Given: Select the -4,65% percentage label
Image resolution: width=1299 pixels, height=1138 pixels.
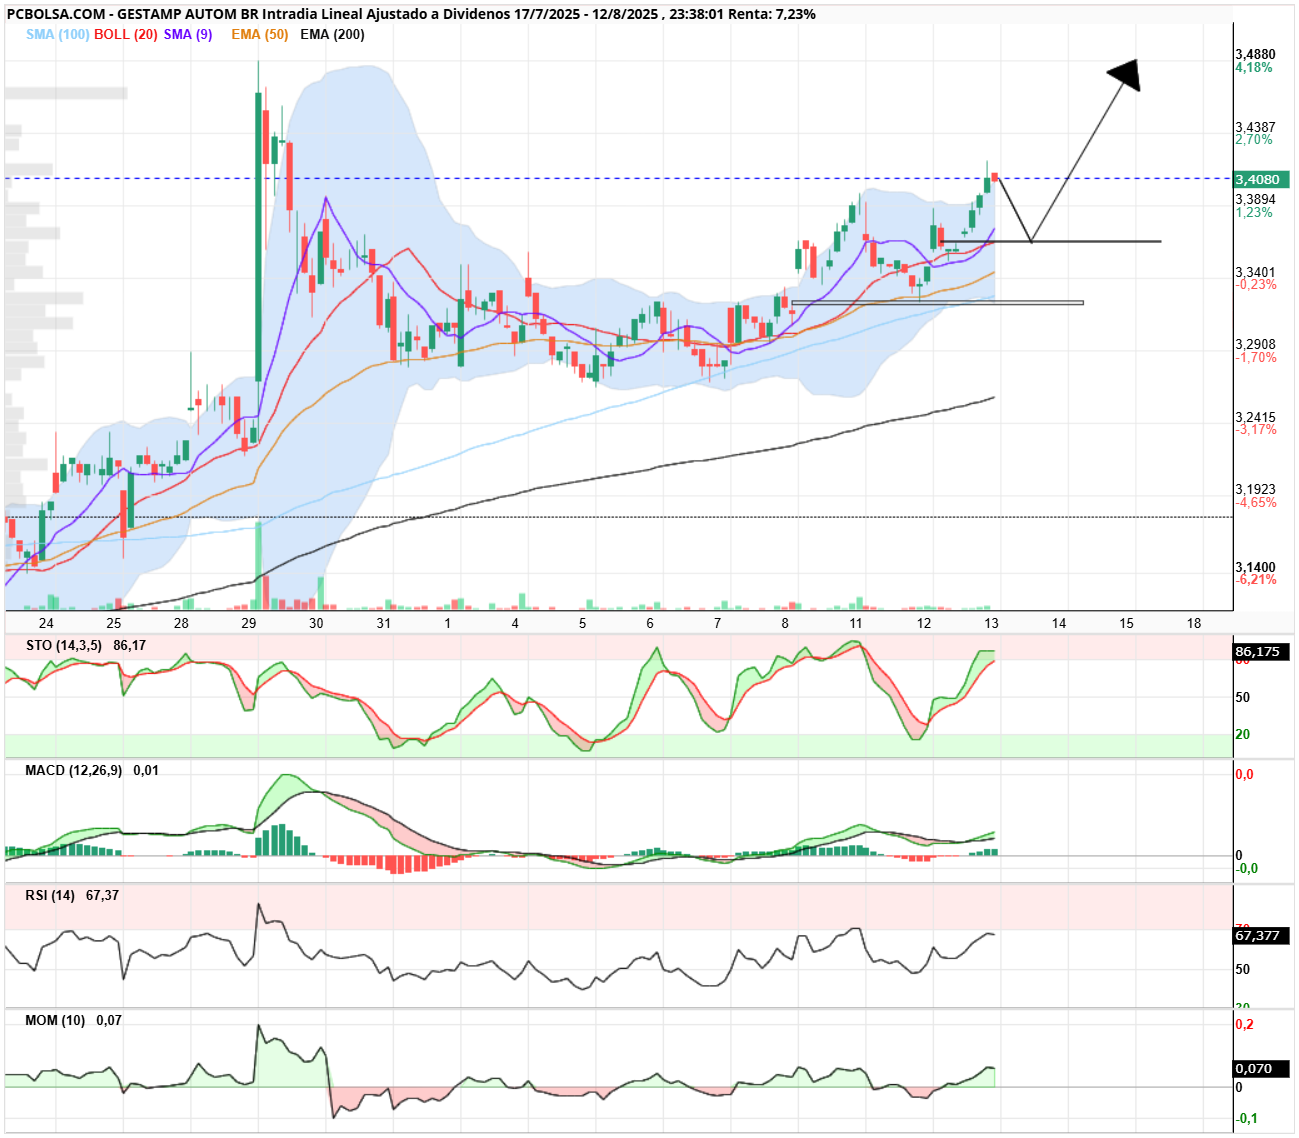Looking at the screenshot, I should 1256,503.
